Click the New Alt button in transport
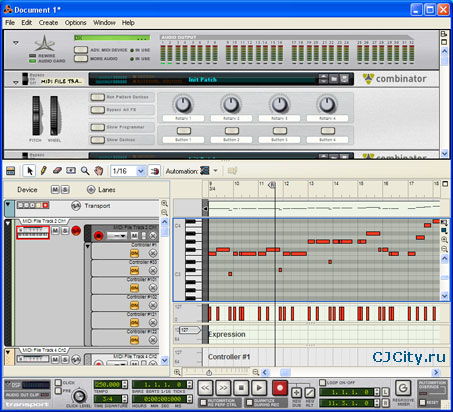The image size is (453, 412). point(310,393)
